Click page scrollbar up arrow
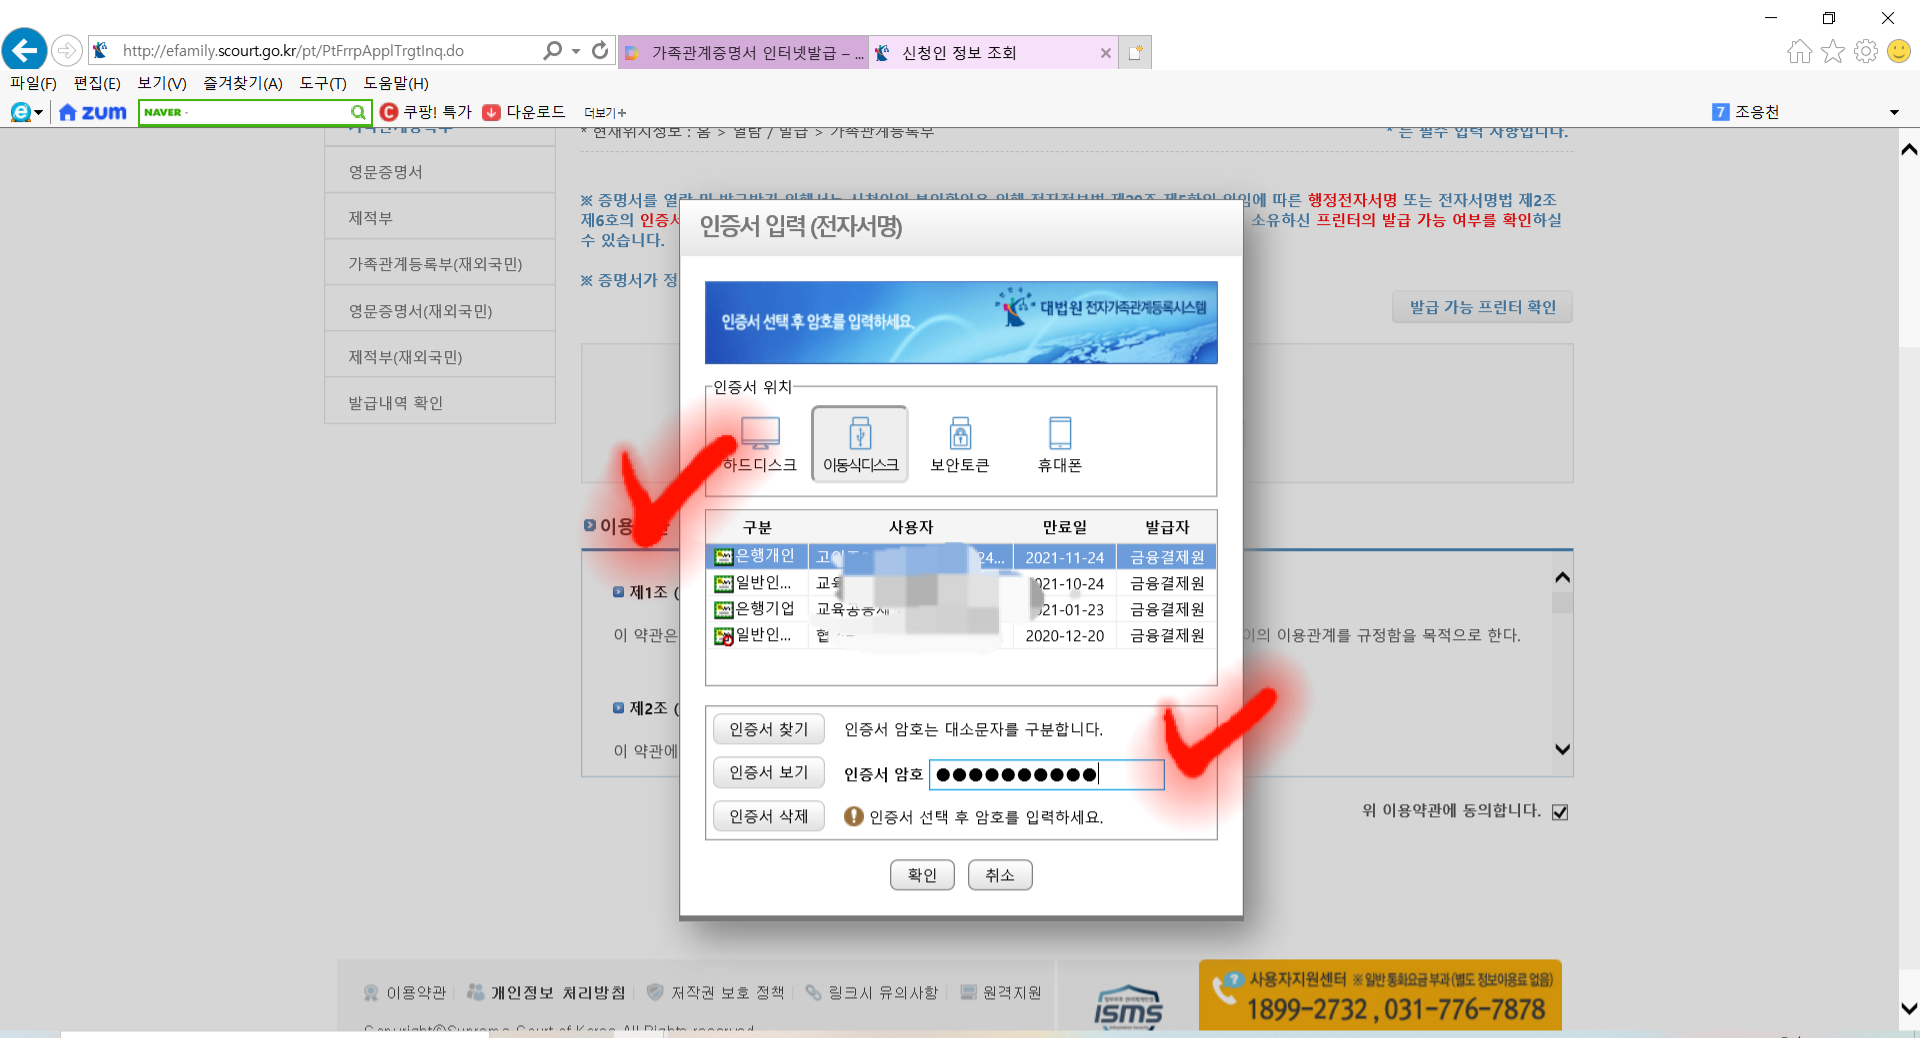This screenshot has height=1038, width=1920. tap(1908, 149)
